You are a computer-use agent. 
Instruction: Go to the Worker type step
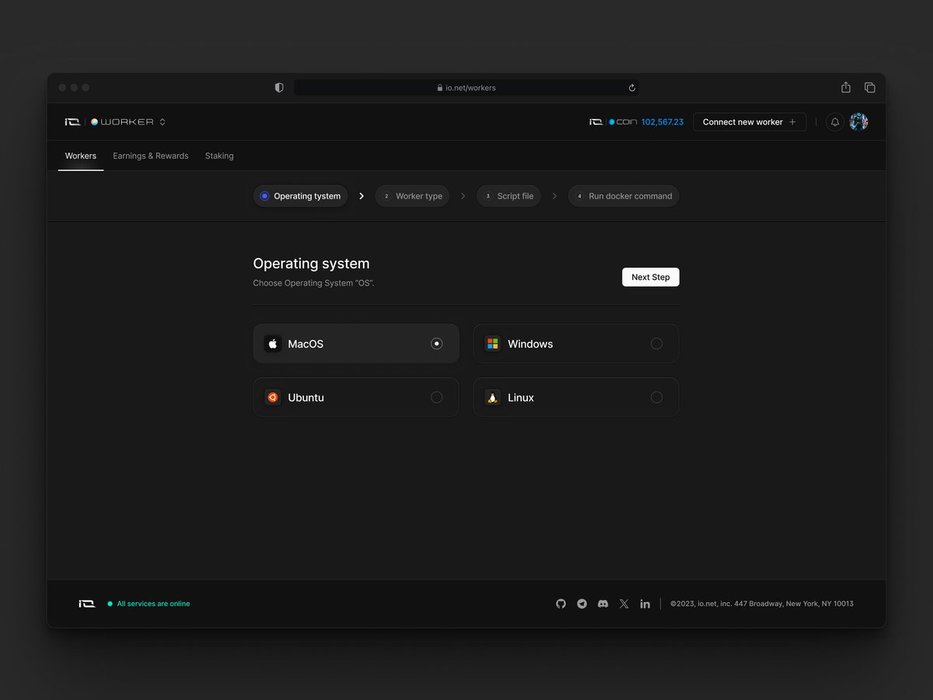(412, 196)
